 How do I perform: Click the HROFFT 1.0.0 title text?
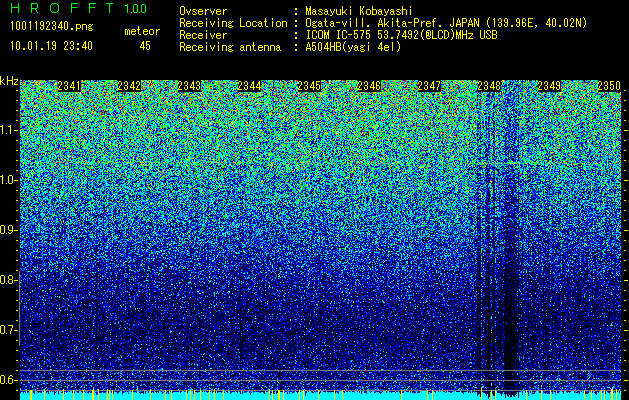[78, 8]
